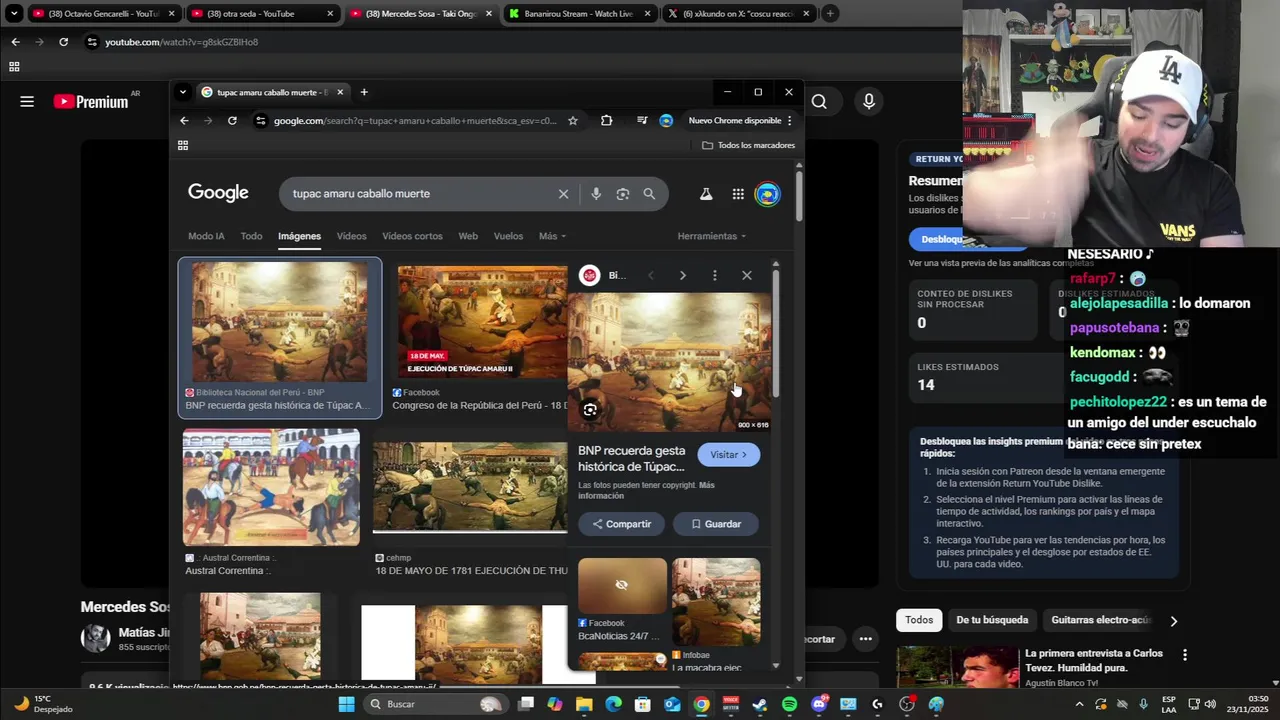Image resolution: width=1280 pixels, height=720 pixels.
Task: Open the new tab in front Chrome window
Action: coord(364,92)
